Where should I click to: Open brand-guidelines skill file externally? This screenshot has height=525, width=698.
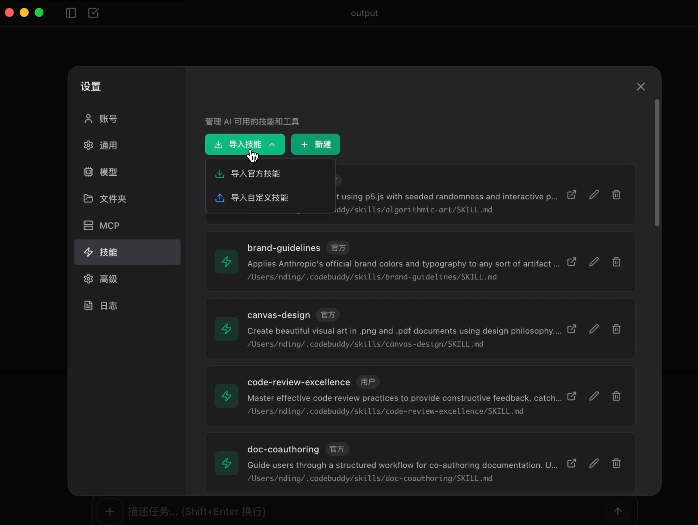click(x=572, y=262)
